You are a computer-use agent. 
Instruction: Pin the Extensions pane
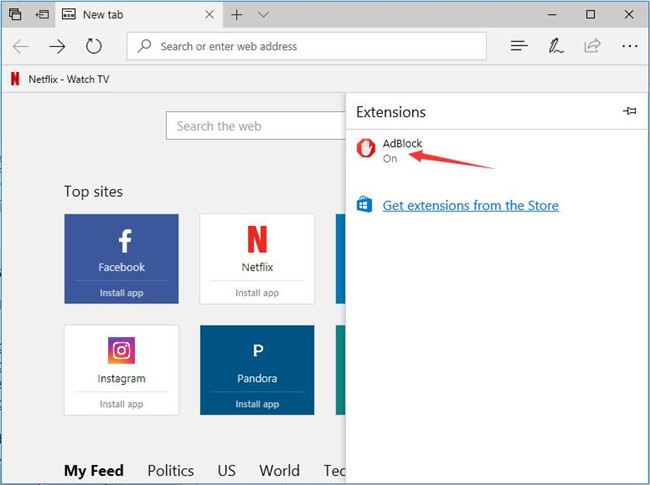pos(629,111)
